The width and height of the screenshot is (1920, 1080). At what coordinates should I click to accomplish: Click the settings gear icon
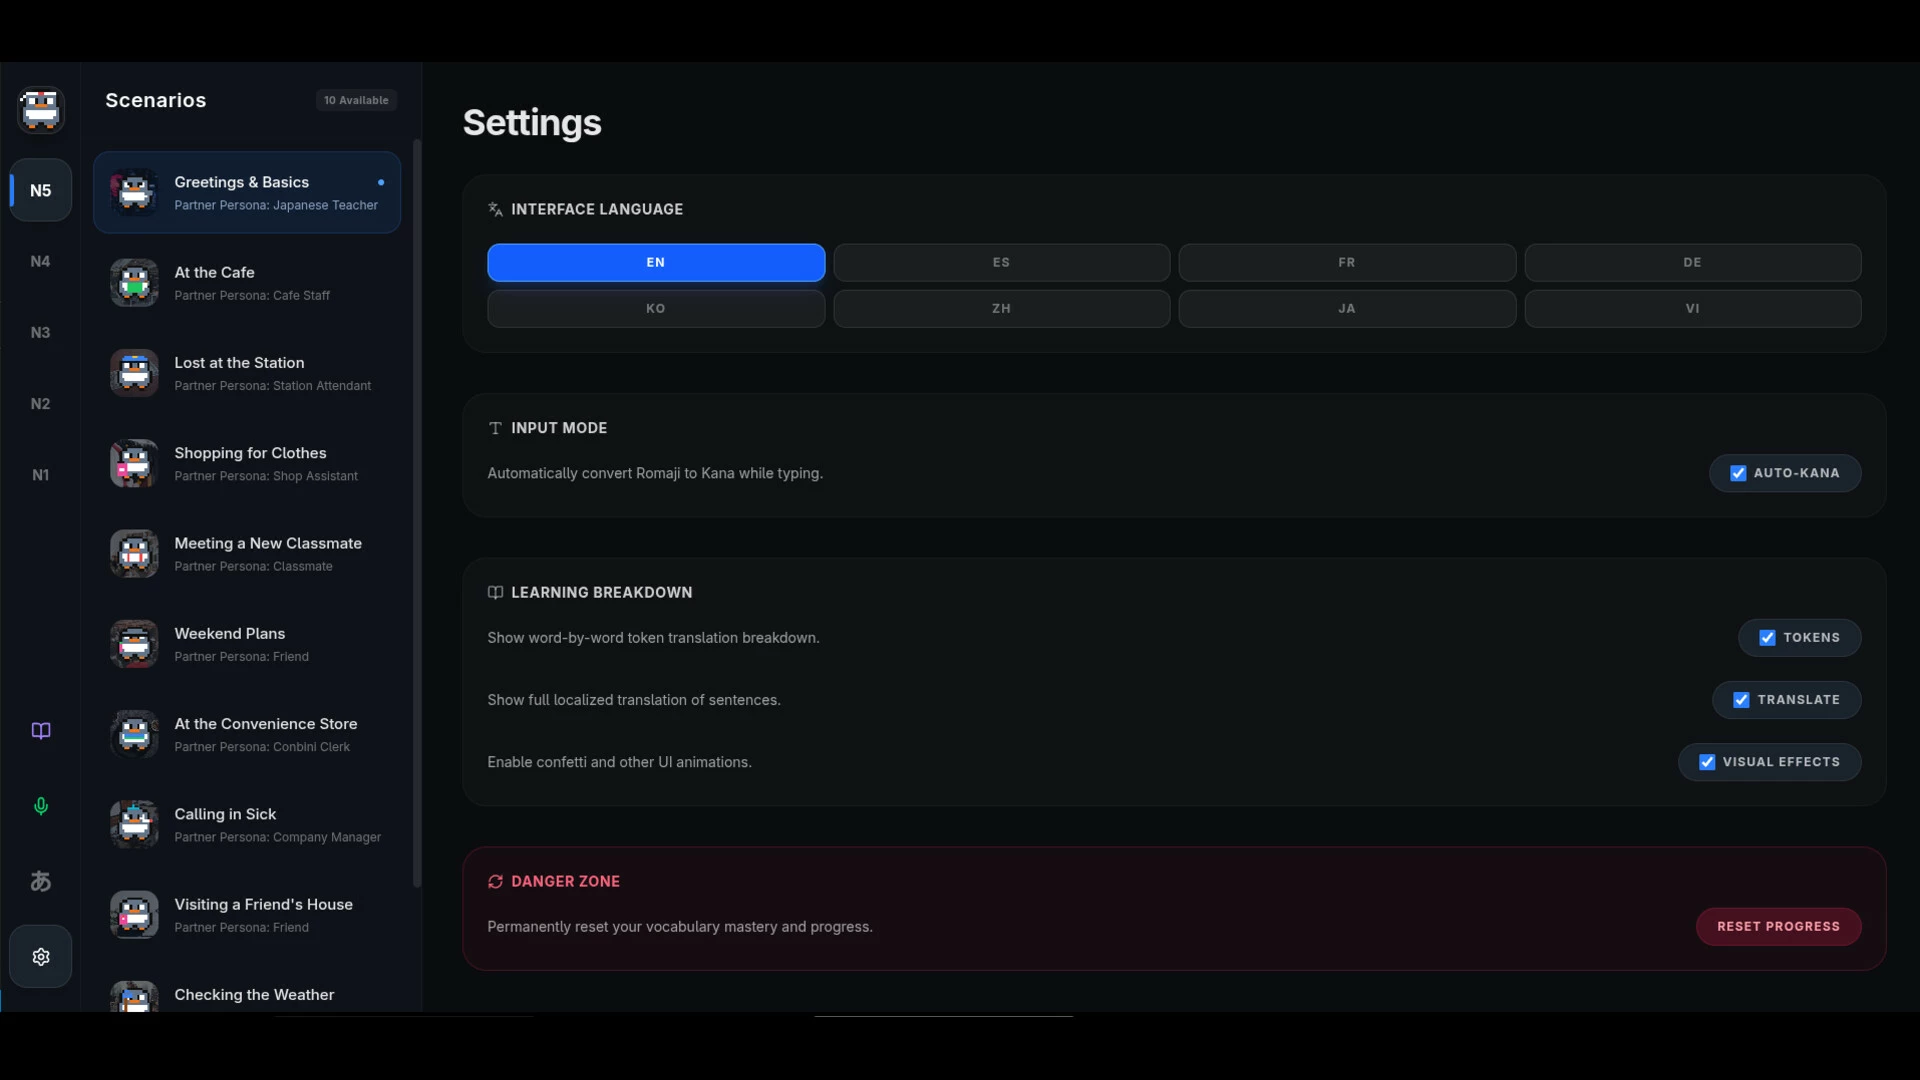click(x=41, y=957)
